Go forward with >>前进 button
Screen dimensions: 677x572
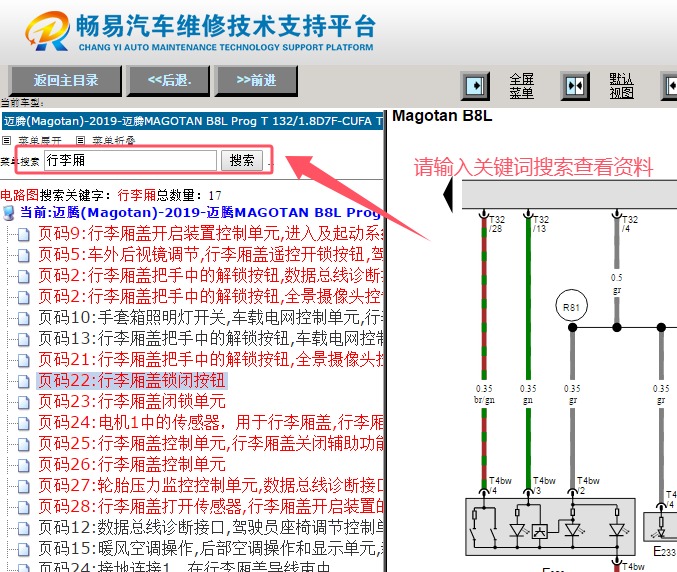point(256,80)
